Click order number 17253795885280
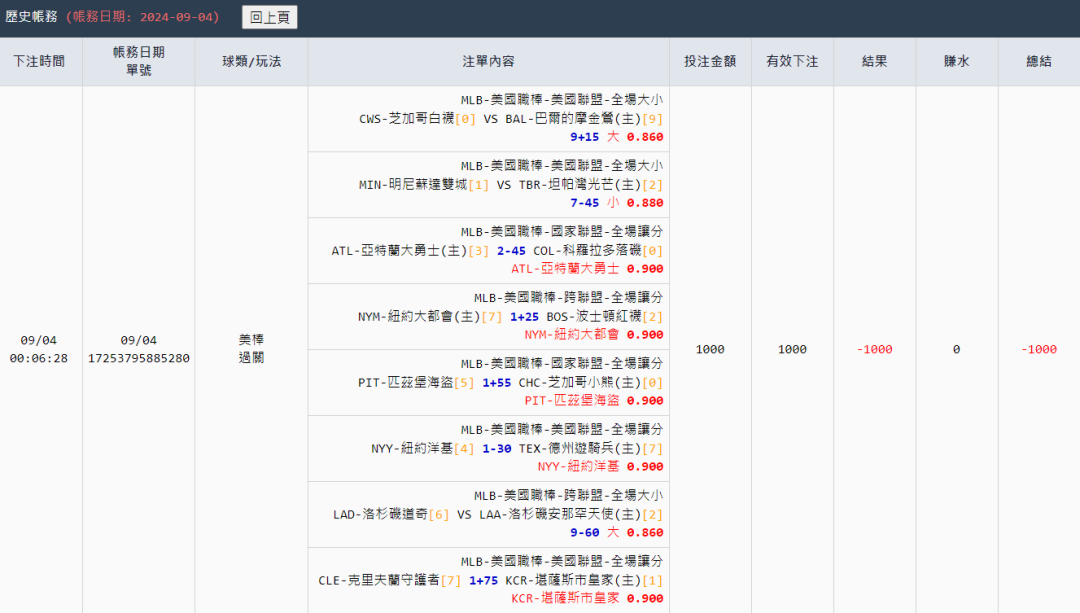 coord(138,358)
